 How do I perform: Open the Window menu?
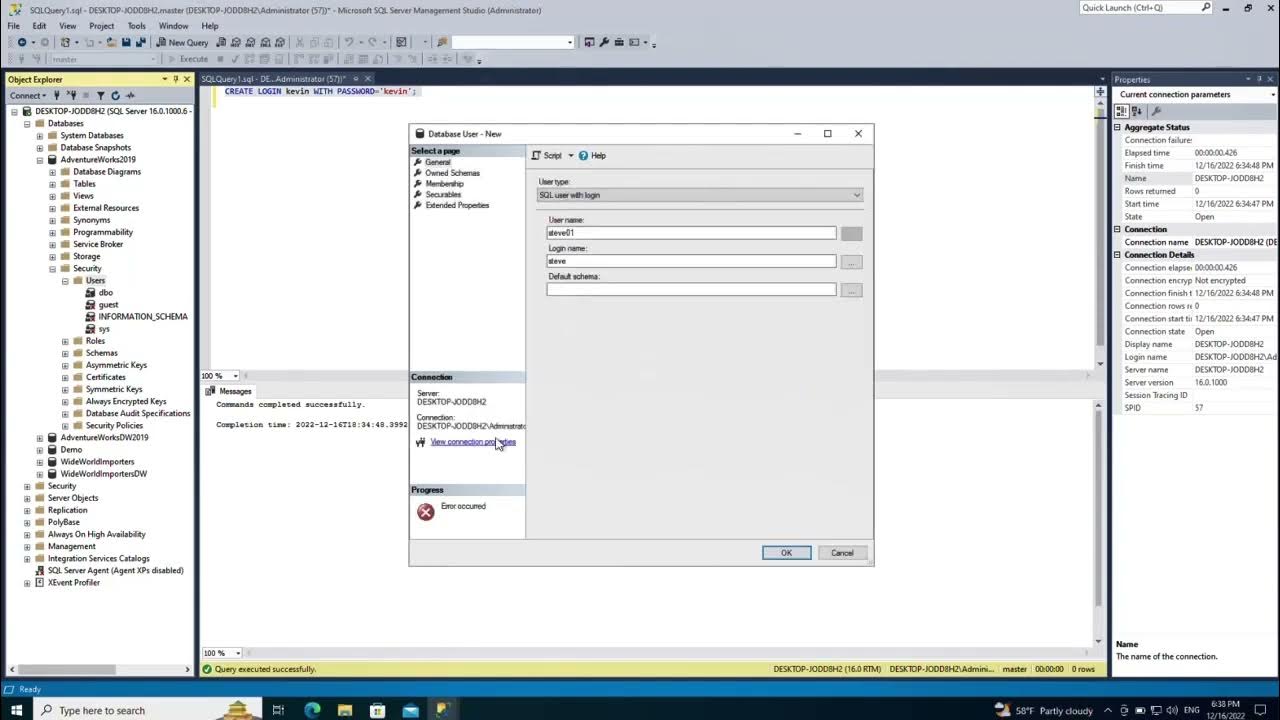[173, 26]
